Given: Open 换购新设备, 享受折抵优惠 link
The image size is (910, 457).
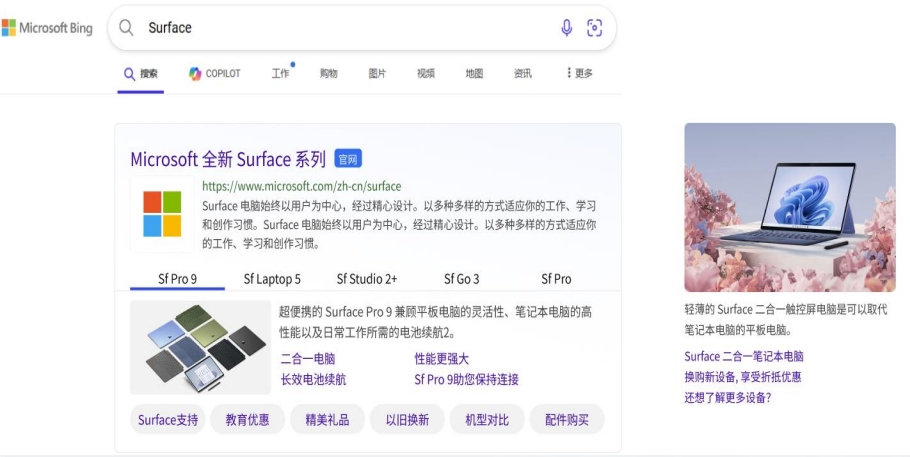Looking at the screenshot, I should coord(742,377).
